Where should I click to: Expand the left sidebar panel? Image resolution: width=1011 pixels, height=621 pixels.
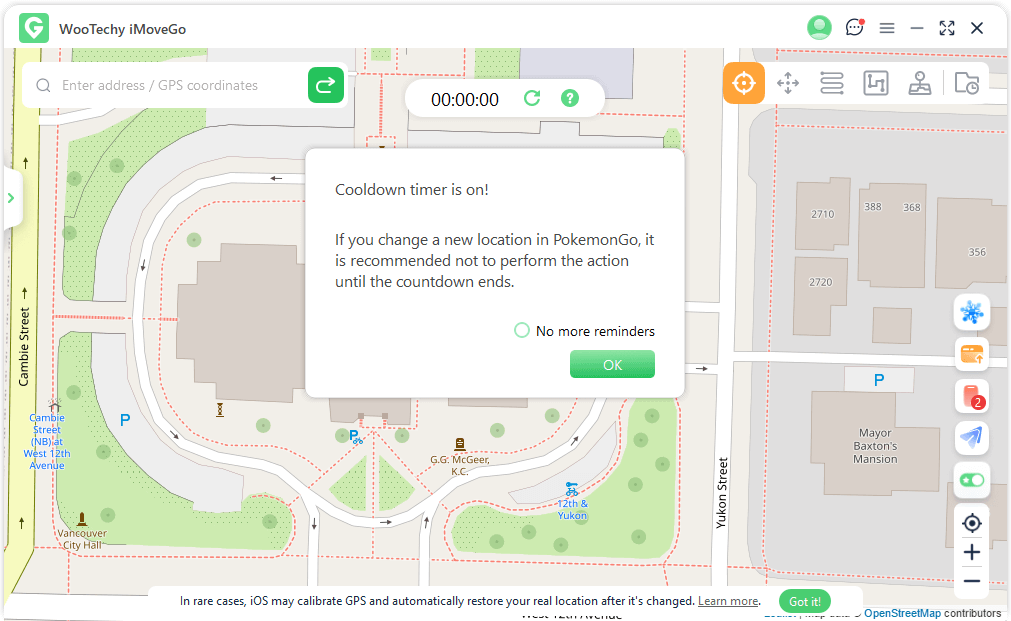click(x=12, y=198)
